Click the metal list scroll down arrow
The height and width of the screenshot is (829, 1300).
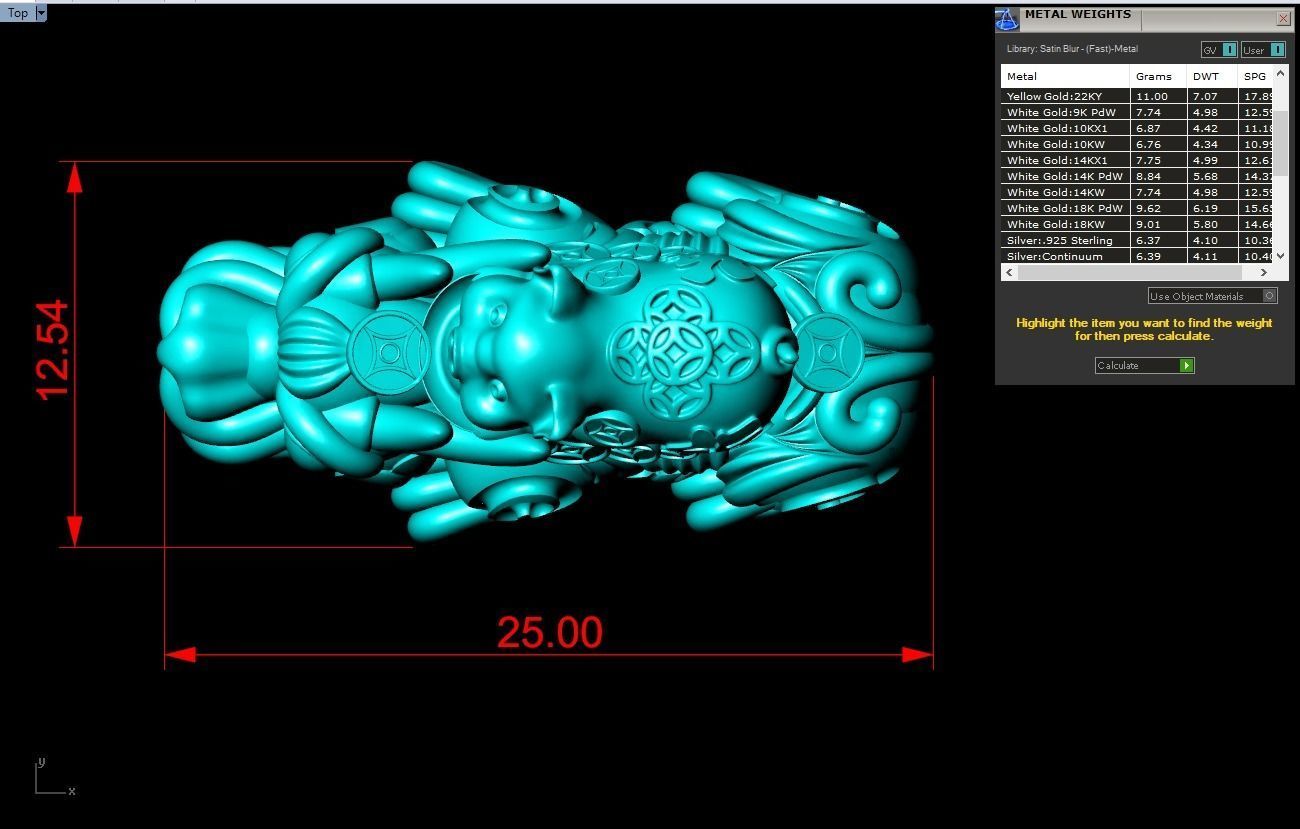(x=1281, y=256)
